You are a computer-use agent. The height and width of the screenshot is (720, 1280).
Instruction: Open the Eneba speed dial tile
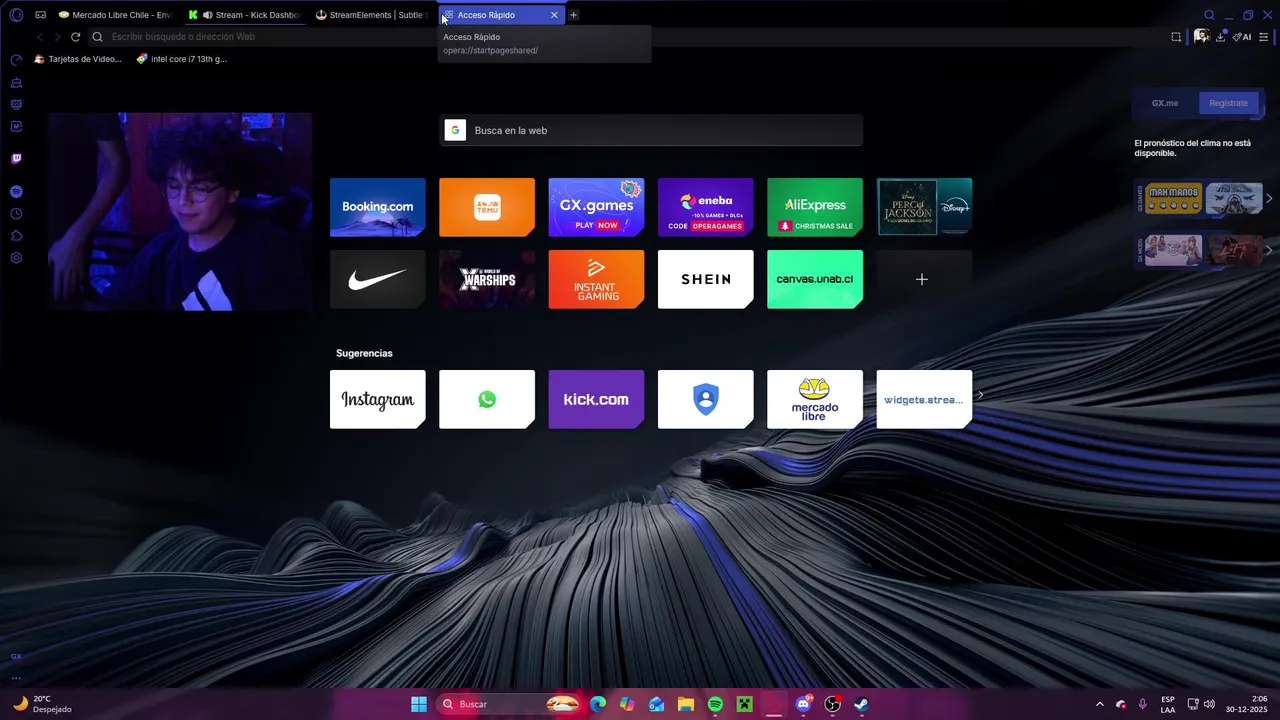705,207
